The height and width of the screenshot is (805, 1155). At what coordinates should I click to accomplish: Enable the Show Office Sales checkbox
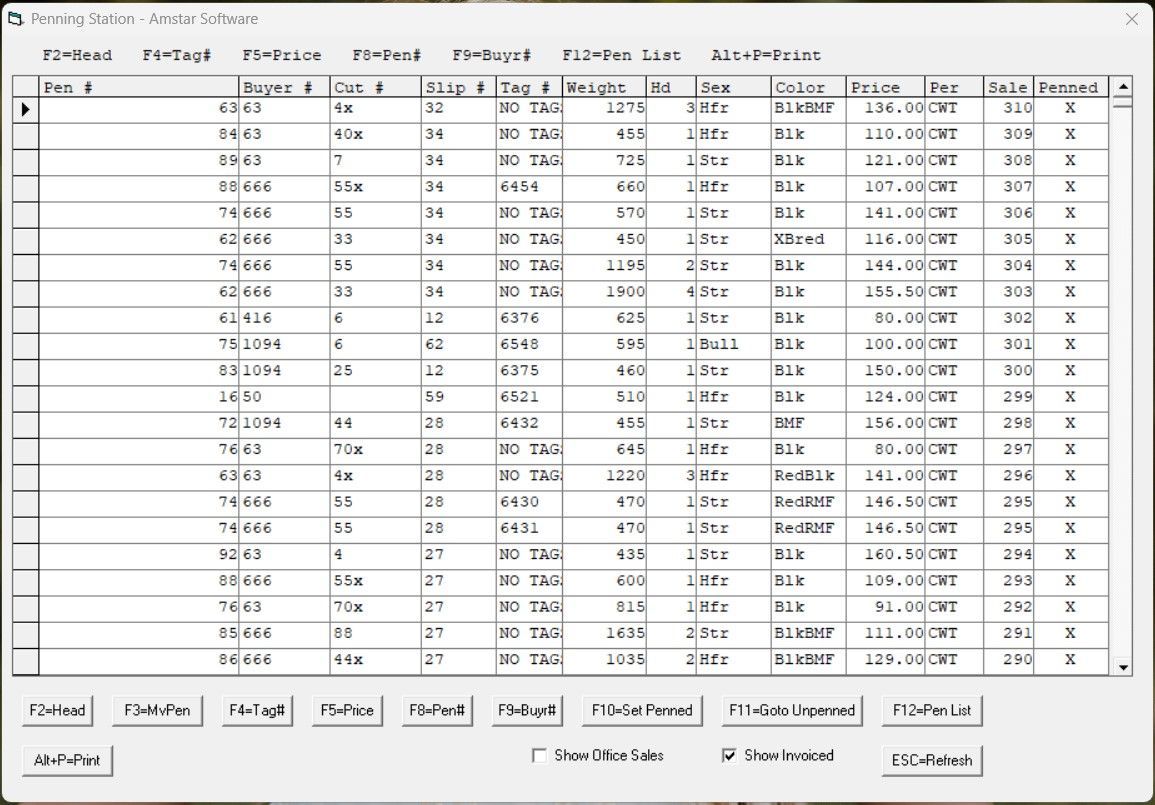(539, 755)
